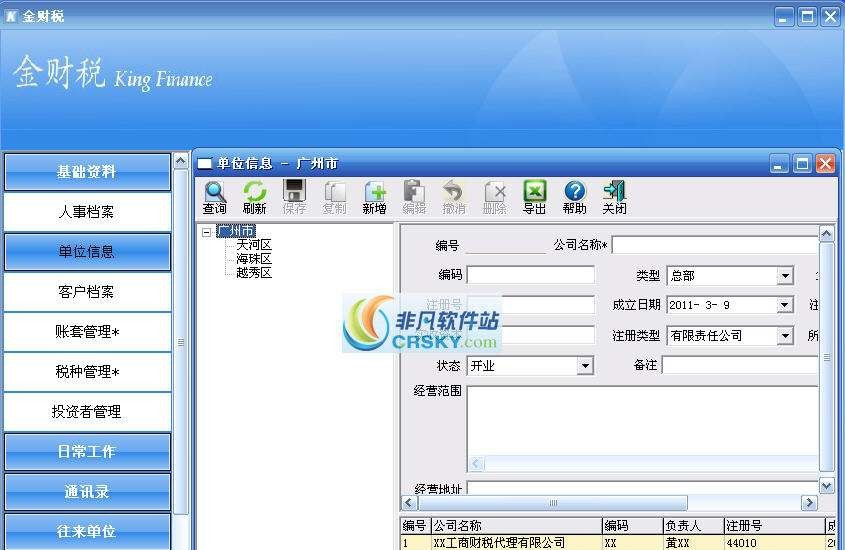Select 天河区 in the tree
The width and height of the screenshot is (845, 550).
click(x=253, y=245)
